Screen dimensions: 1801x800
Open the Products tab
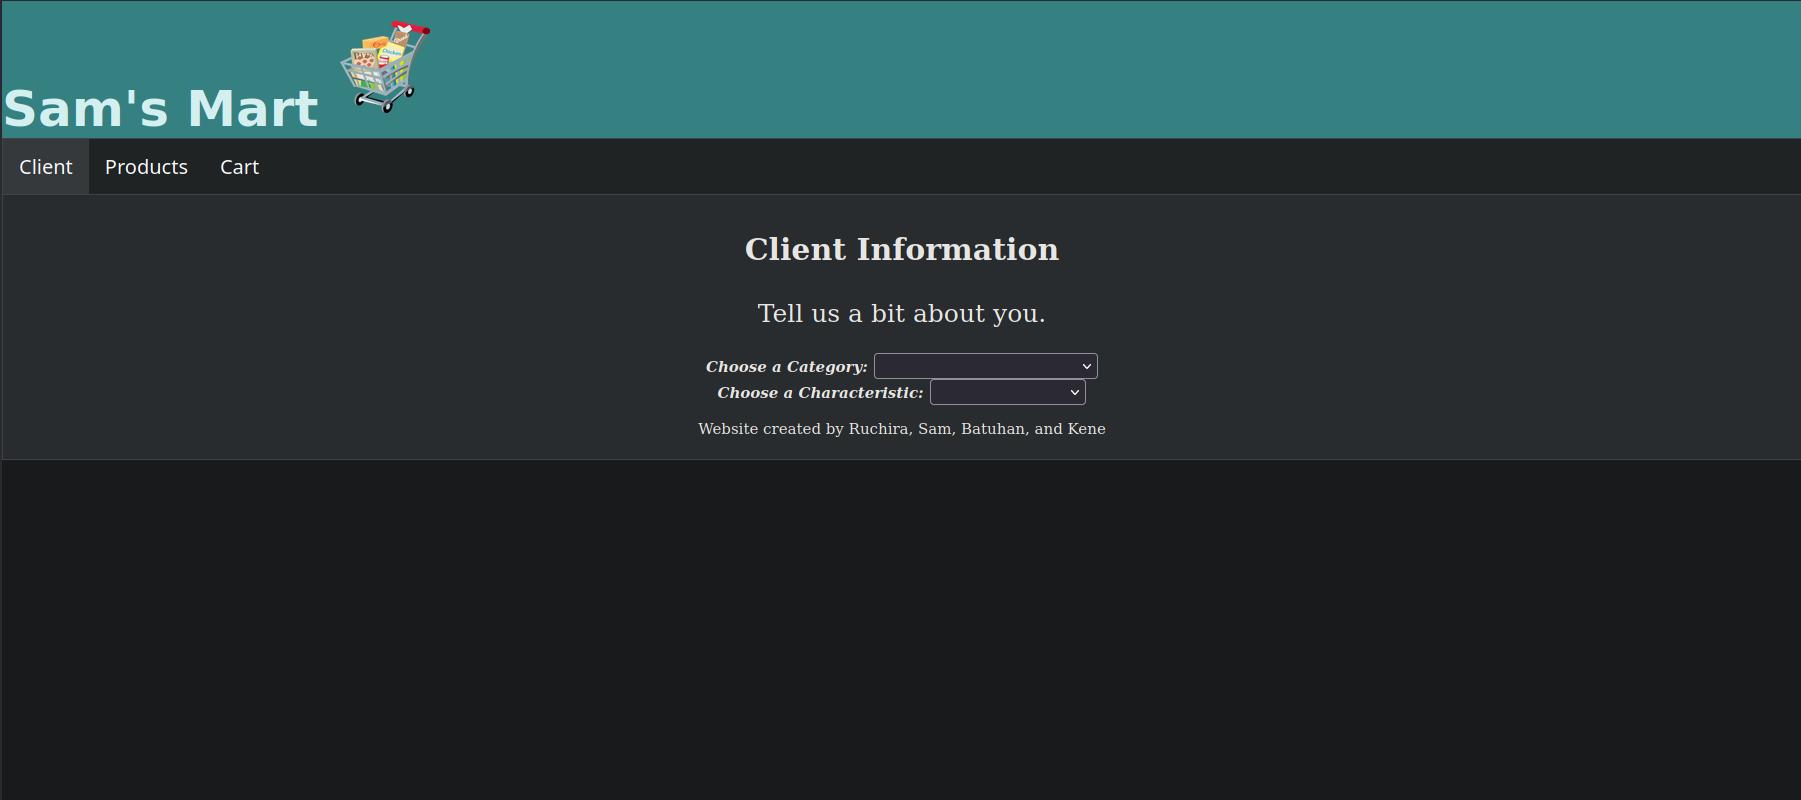[146, 167]
